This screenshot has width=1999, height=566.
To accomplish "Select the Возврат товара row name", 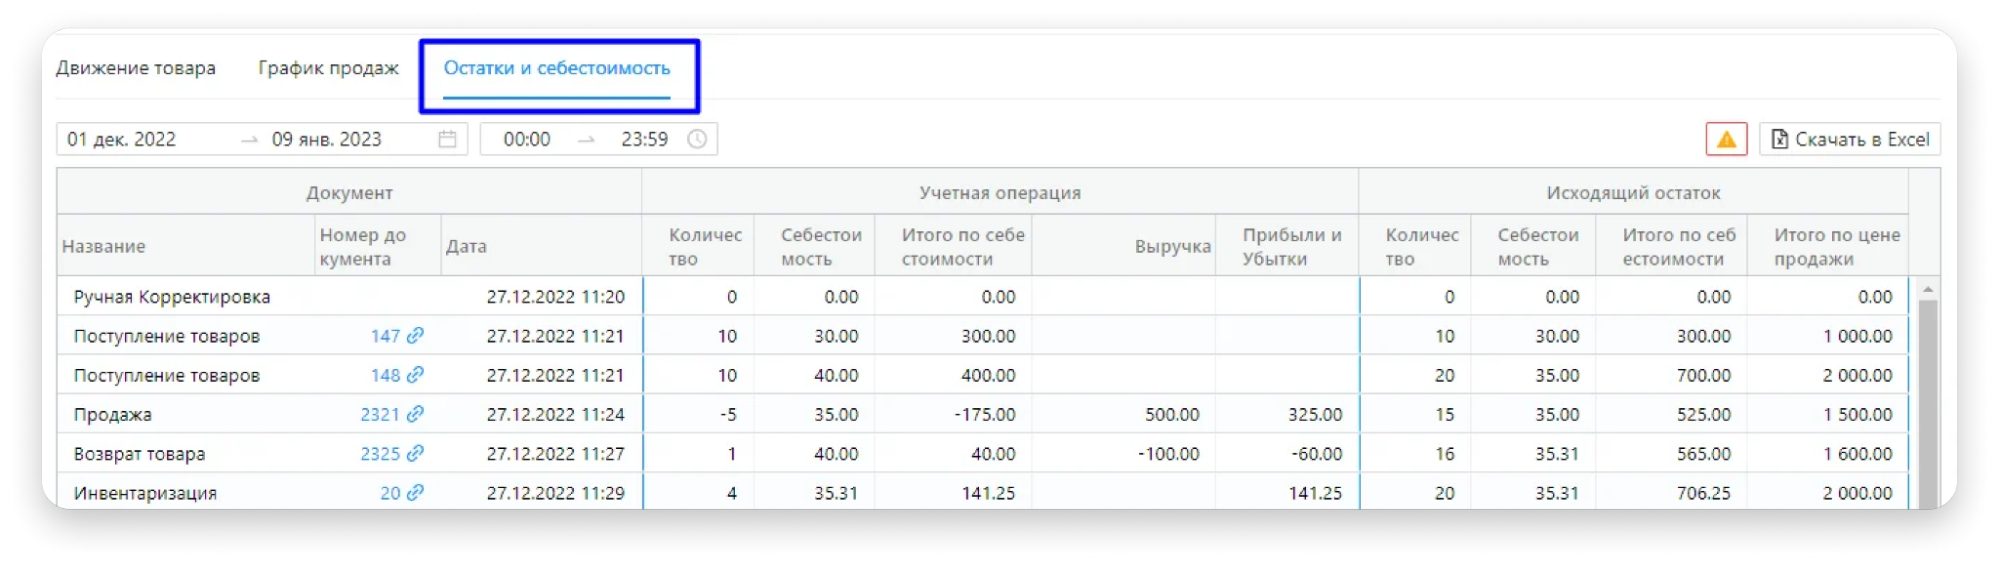I will 139,454.
